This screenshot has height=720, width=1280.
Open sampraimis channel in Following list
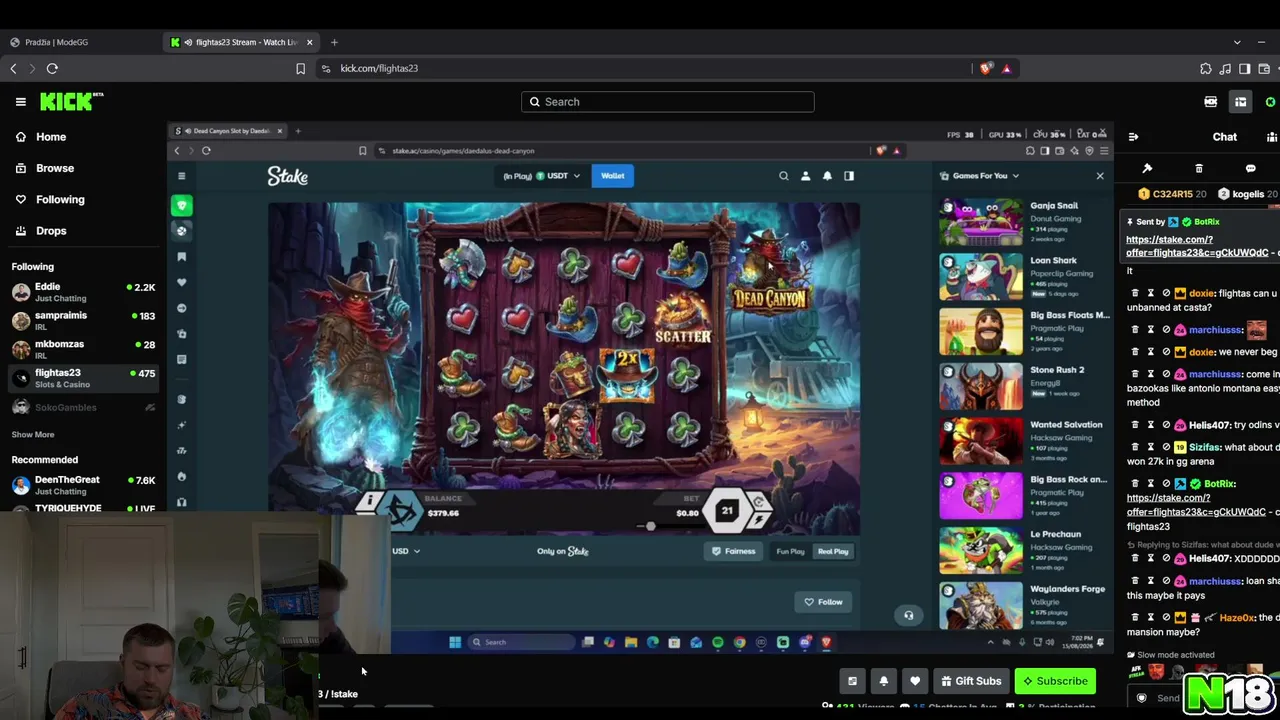pos(83,320)
